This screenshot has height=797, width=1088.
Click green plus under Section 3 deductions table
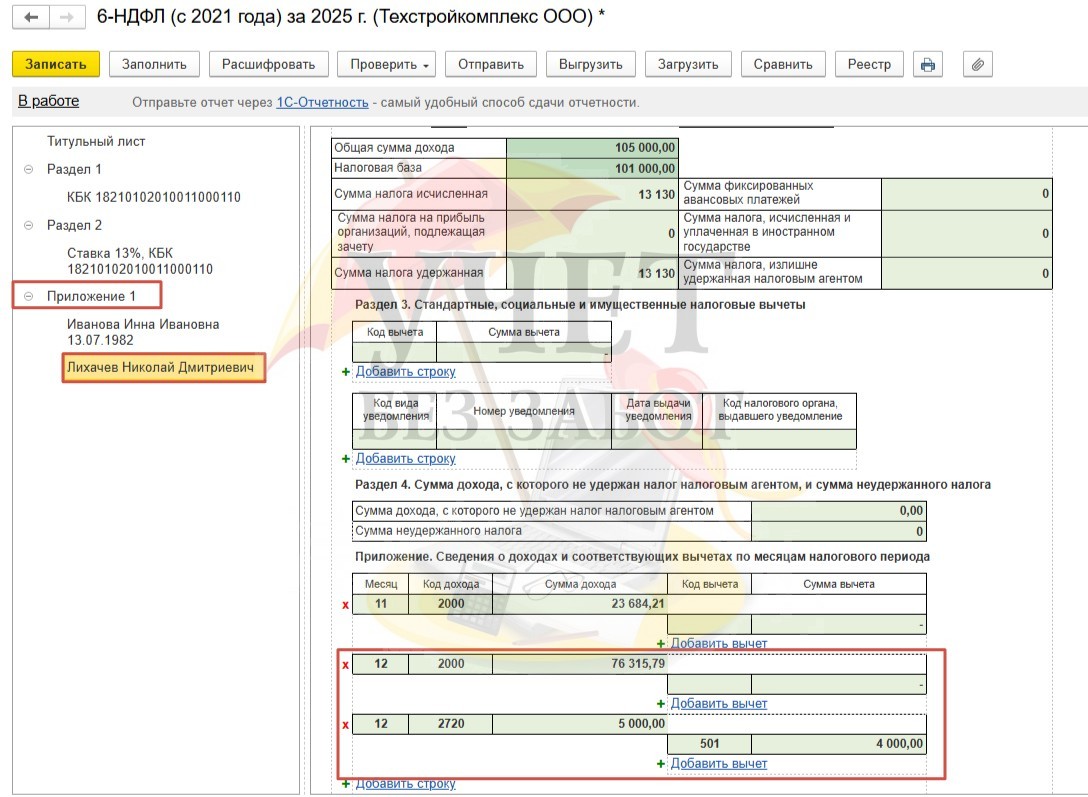click(346, 372)
